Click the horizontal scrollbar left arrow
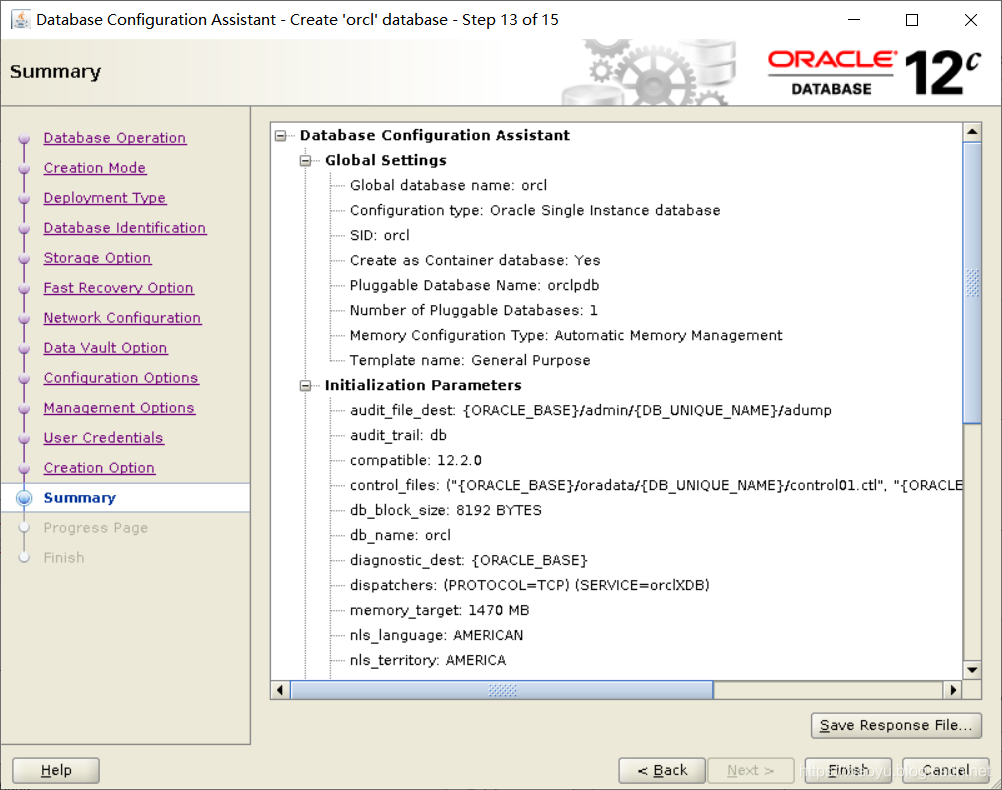This screenshot has height=790, width=1002. point(281,690)
